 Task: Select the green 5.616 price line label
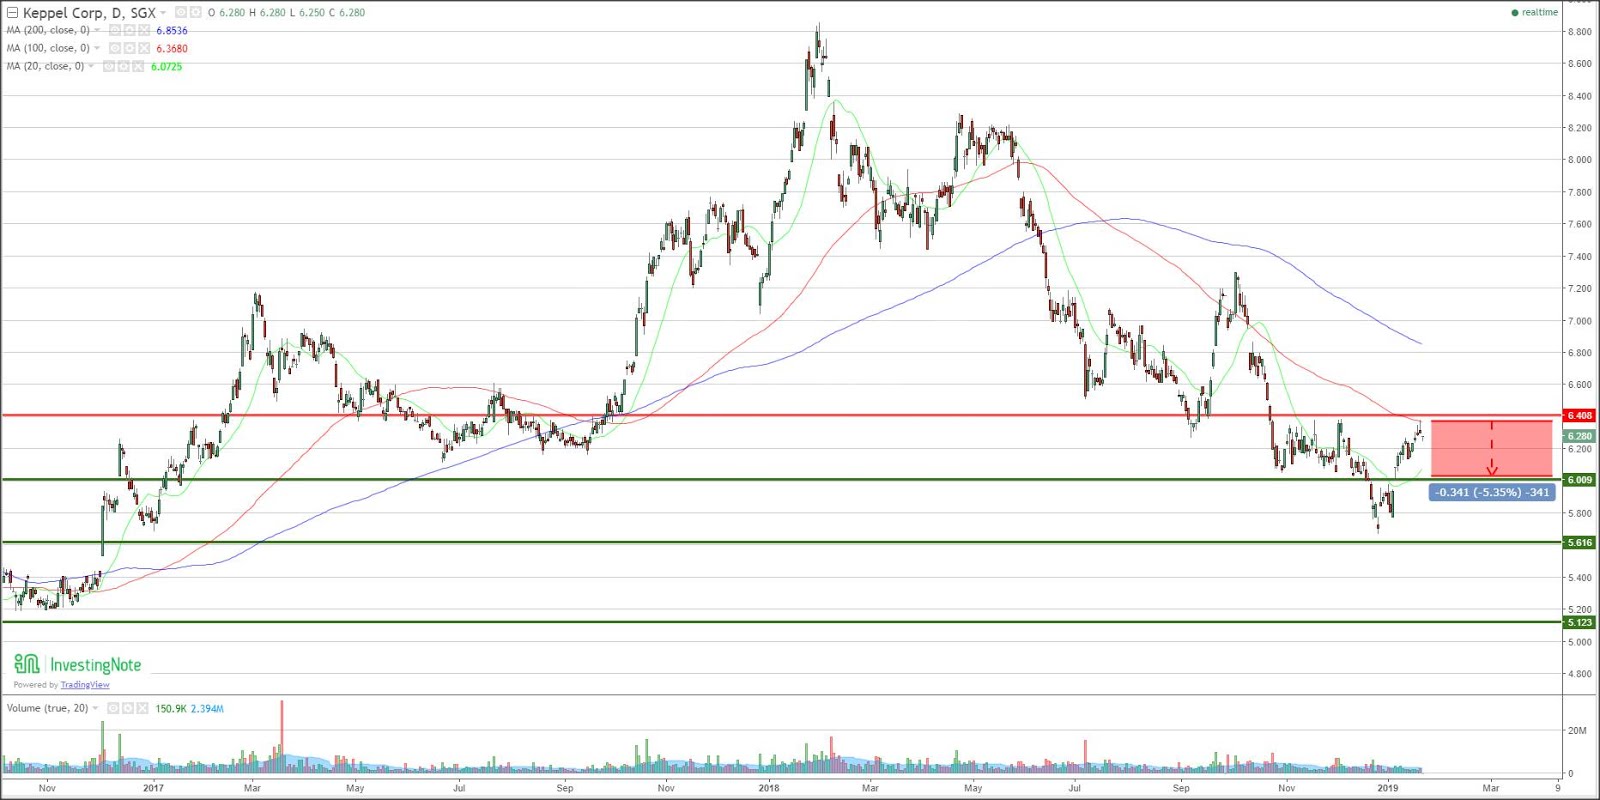[1579, 543]
